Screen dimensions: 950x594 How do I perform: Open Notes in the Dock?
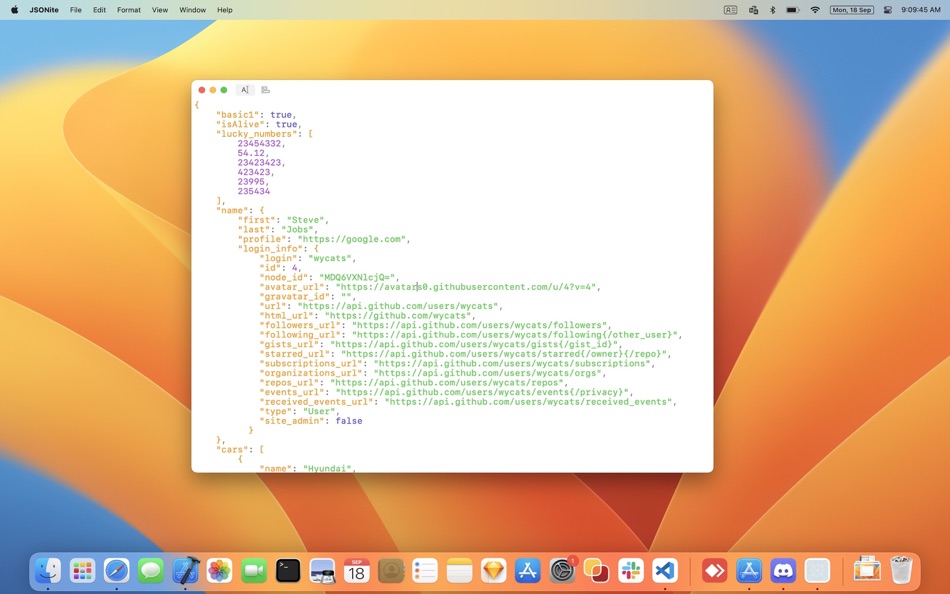coord(459,570)
